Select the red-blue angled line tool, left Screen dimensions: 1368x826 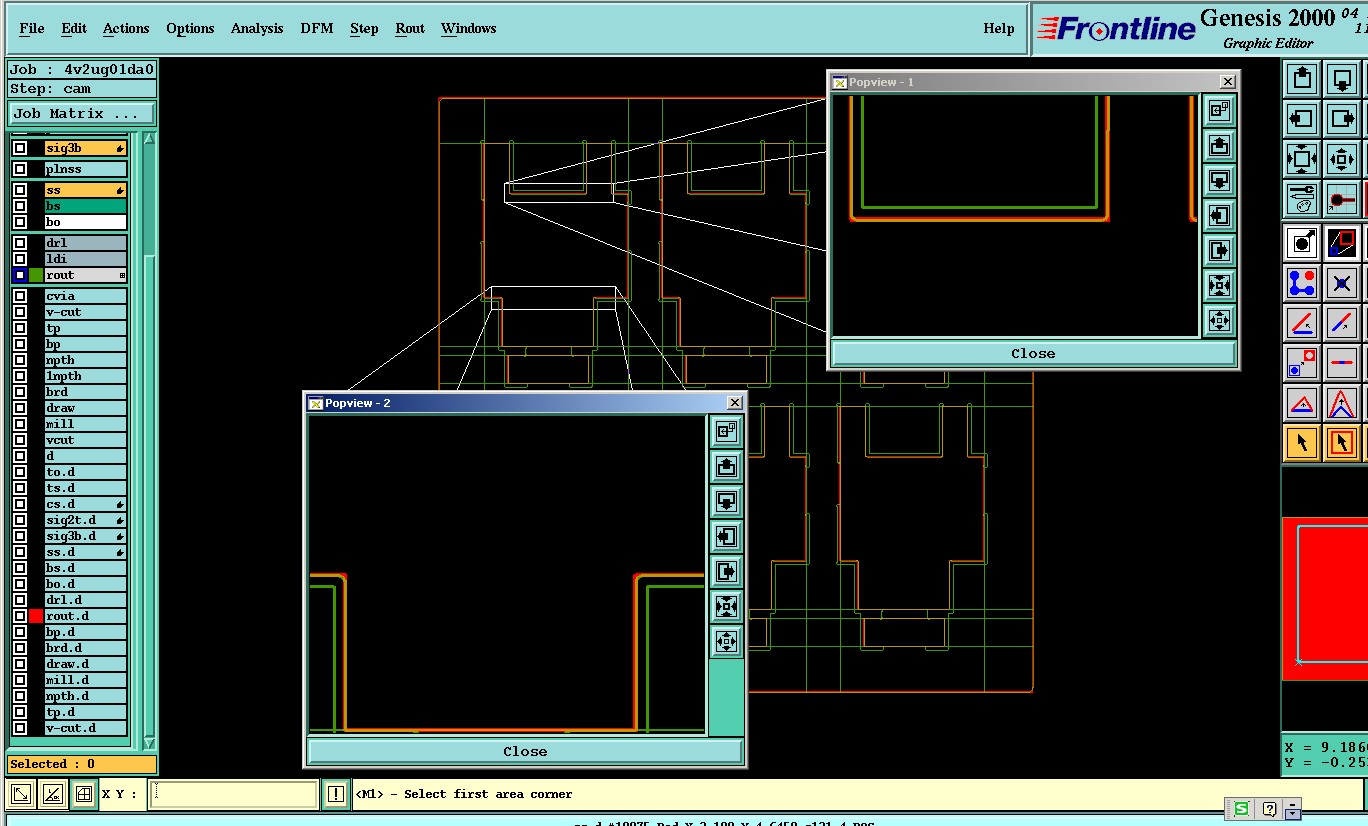[1301, 323]
